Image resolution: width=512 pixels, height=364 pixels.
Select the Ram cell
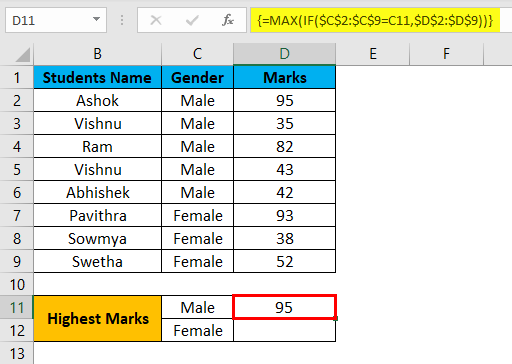pyautogui.click(x=97, y=146)
